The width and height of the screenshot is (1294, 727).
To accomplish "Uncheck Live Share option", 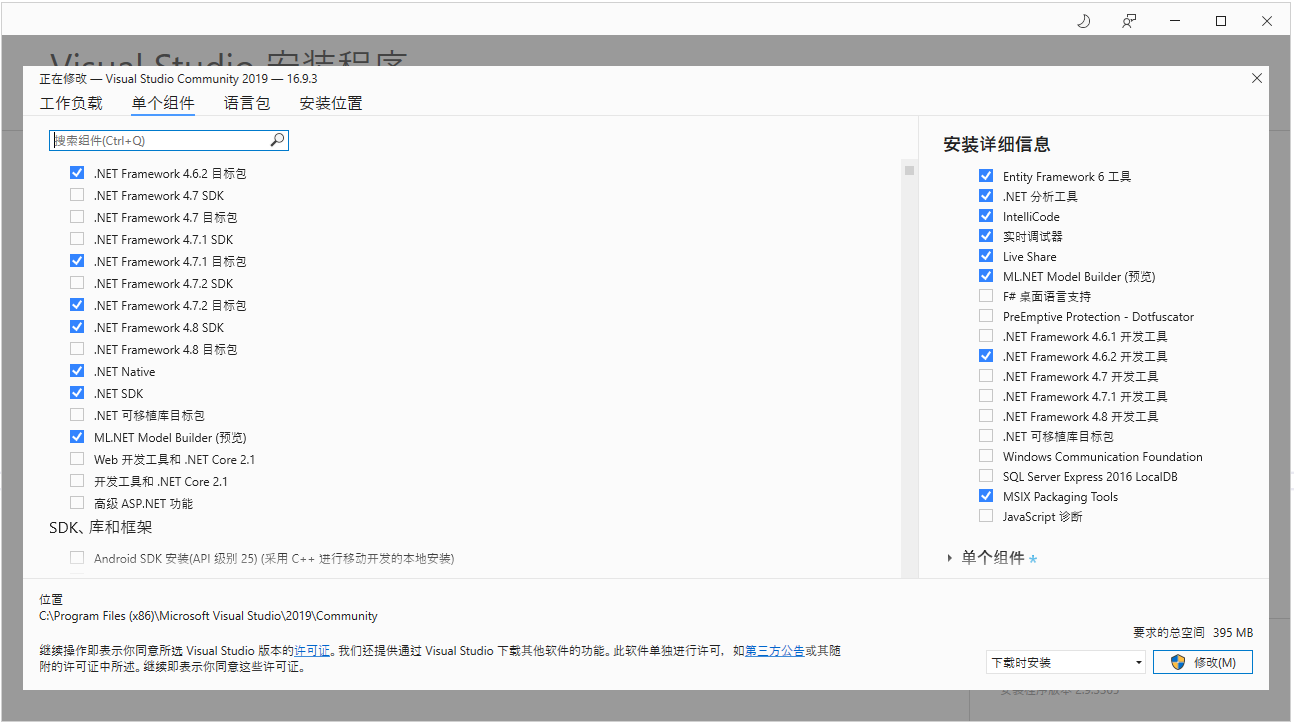I will point(986,256).
